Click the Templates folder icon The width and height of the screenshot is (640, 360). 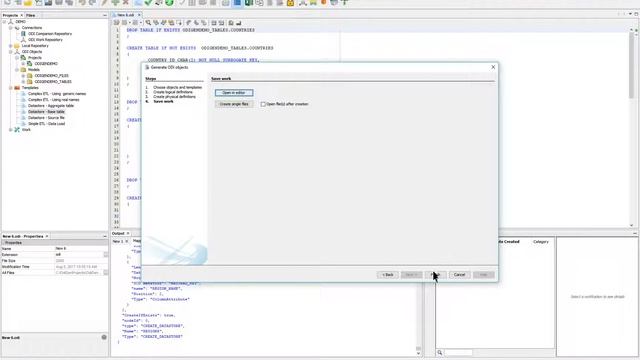[17, 88]
